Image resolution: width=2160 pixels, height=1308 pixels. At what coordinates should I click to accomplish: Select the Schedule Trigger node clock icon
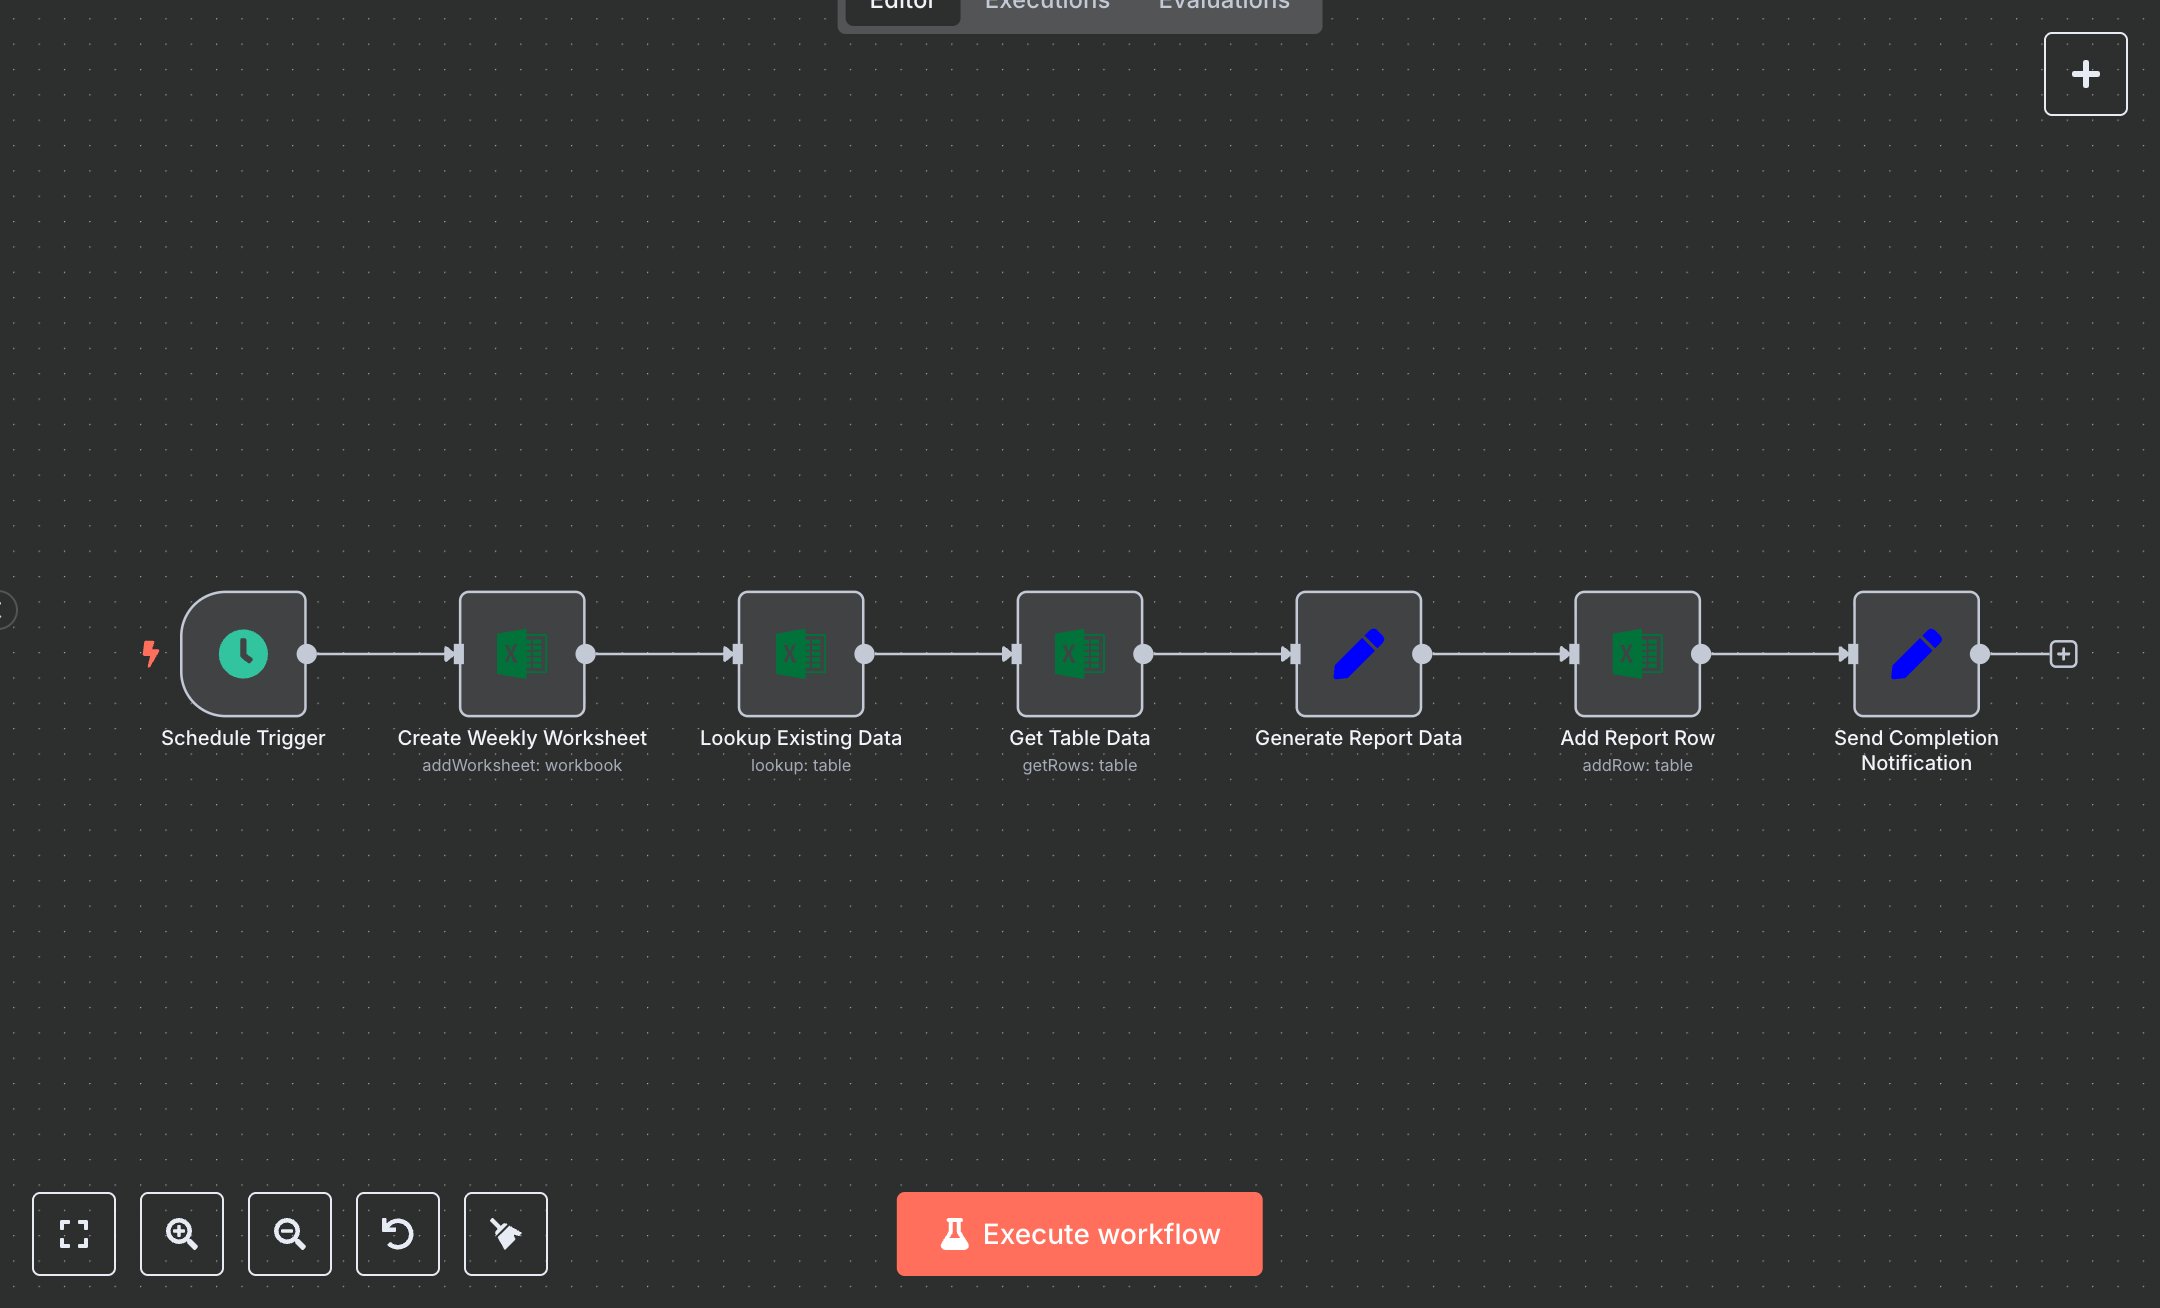point(243,654)
